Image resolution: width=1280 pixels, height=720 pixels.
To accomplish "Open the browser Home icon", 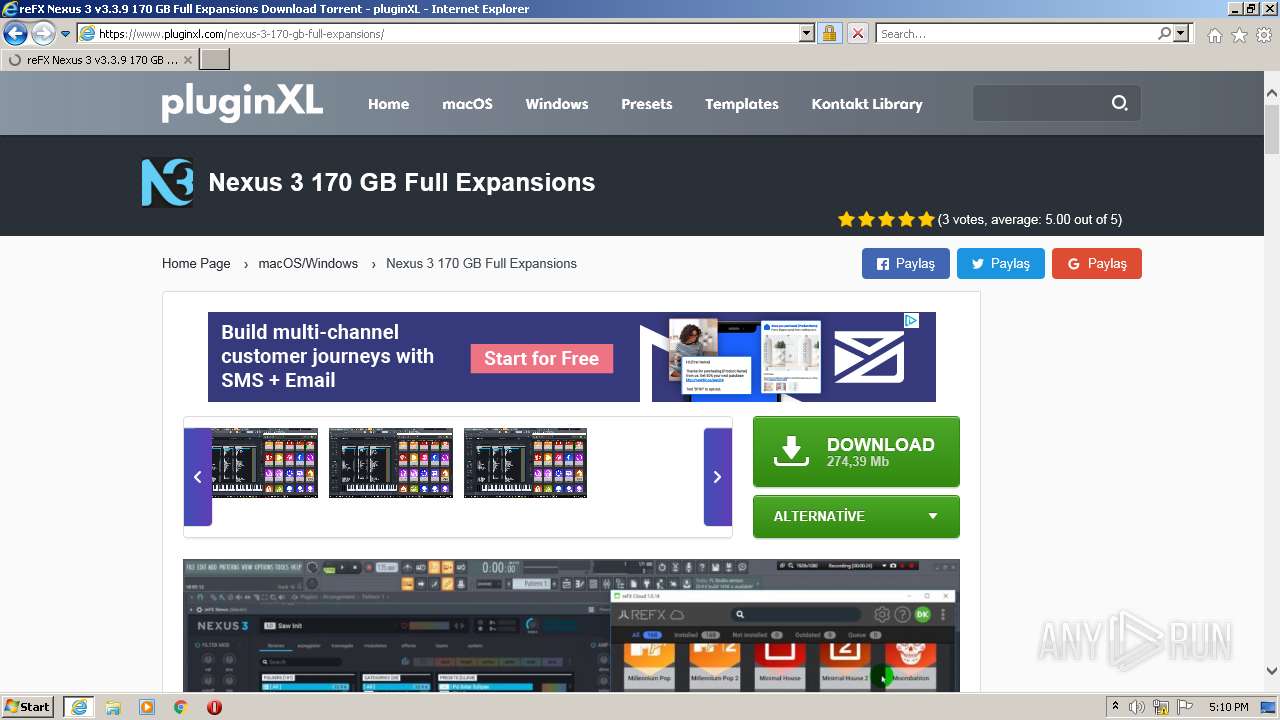I will click(x=1214, y=35).
